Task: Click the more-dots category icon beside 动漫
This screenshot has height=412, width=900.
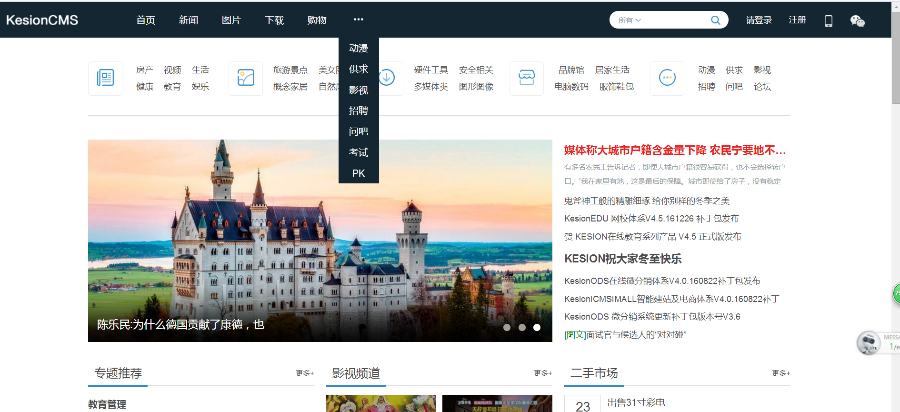Action: [x=667, y=78]
